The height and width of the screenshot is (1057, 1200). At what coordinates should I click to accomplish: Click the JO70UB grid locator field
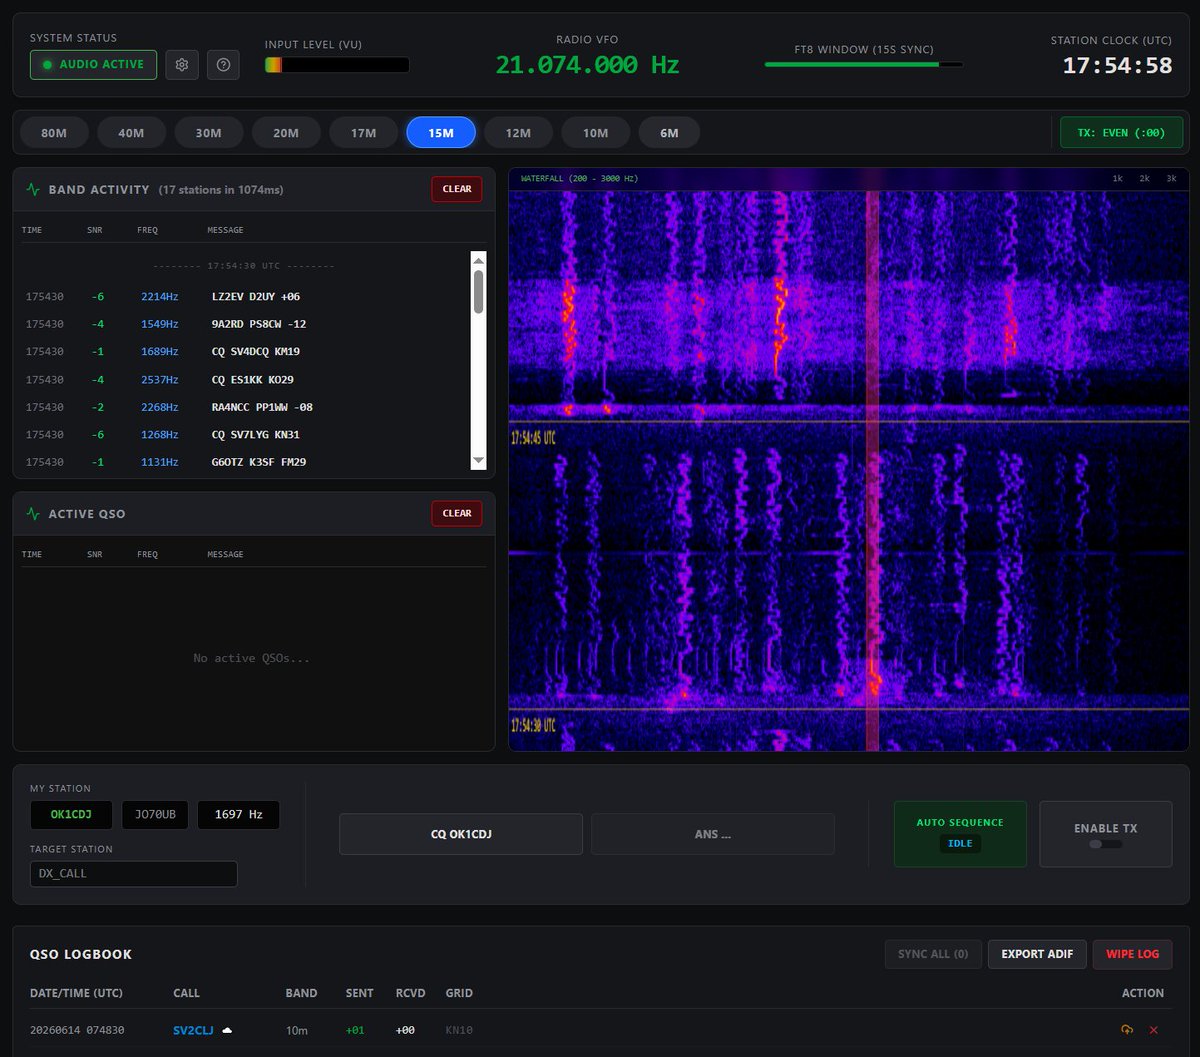[155, 815]
